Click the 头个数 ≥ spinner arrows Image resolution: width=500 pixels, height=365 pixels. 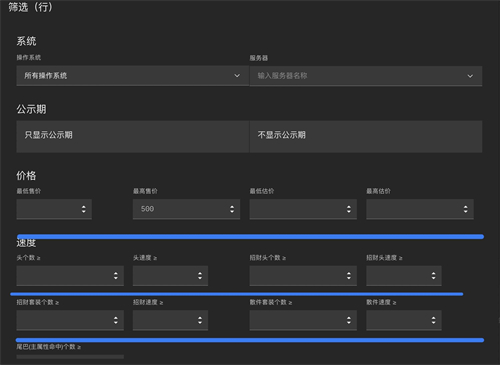[116, 276]
